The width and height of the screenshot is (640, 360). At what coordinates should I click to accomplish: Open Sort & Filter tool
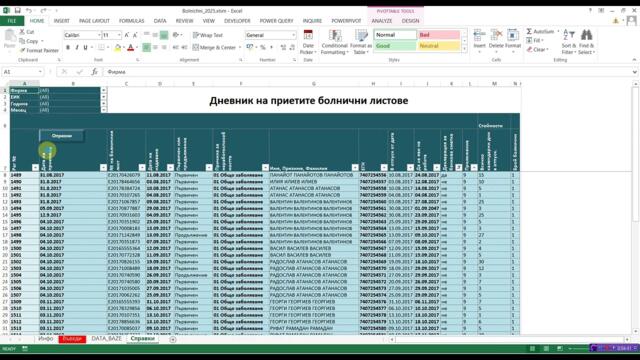click(x=569, y=42)
